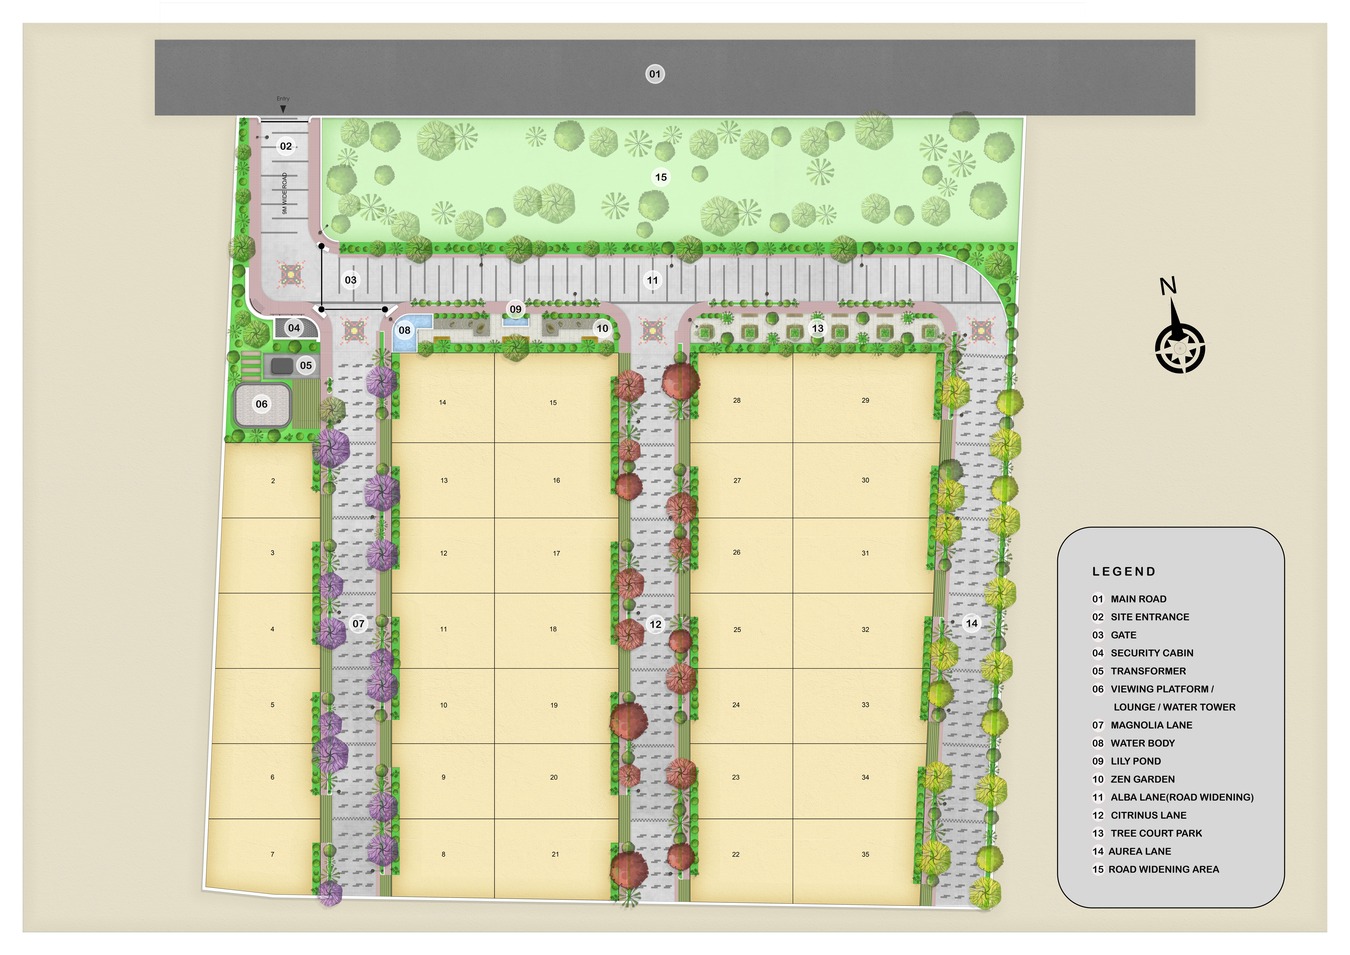Viewport: 1350px width, 955px height.
Task: Click the Entry arrow at the site entrance
Action: point(283,107)
